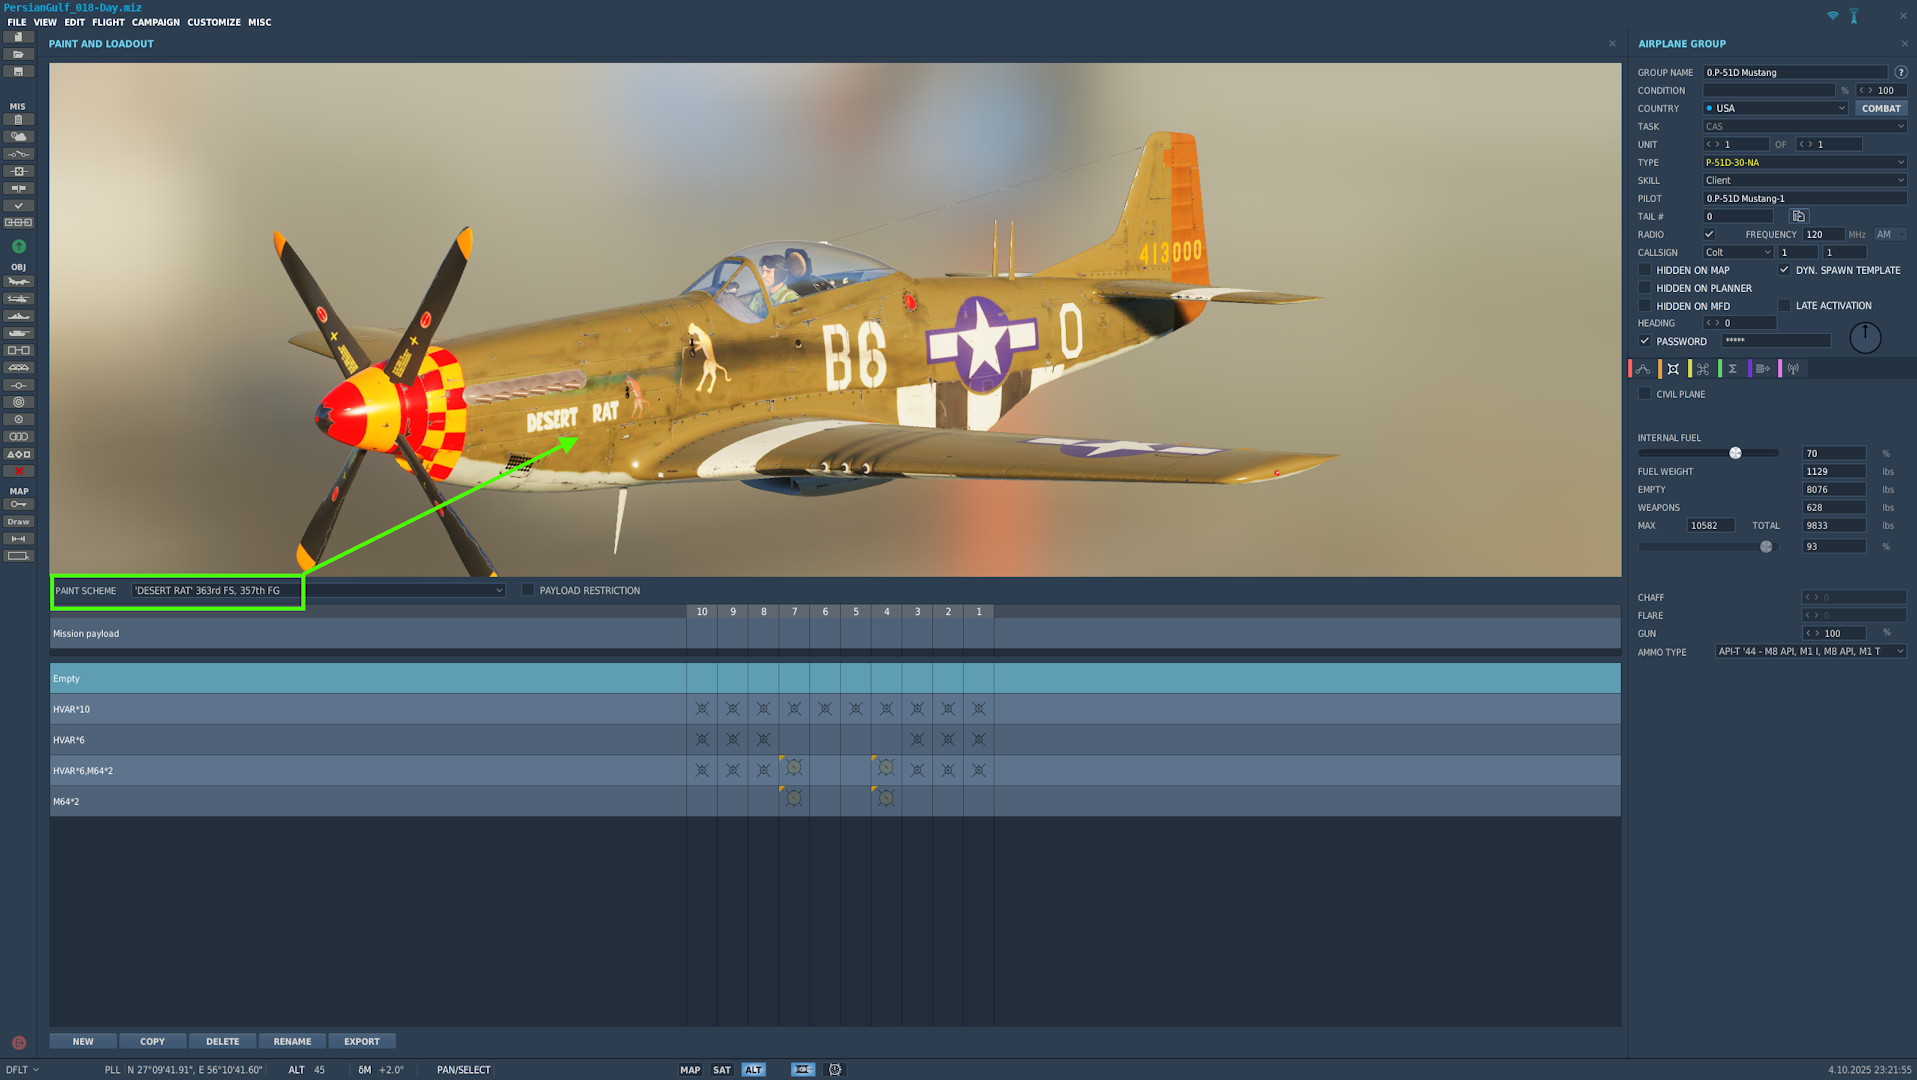Expand the Task dropdown showing CAS
This screenshot has height=1080, width=1917.
click(1804, 126)
